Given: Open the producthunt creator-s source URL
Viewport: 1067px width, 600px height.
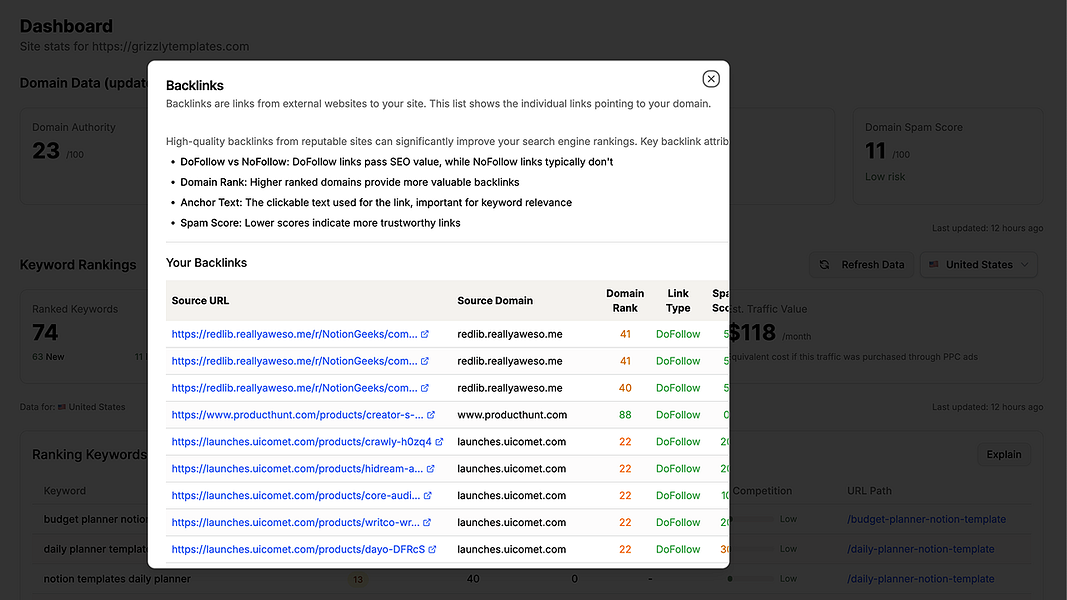Looking at the screenshot, I should pos(296,415).
